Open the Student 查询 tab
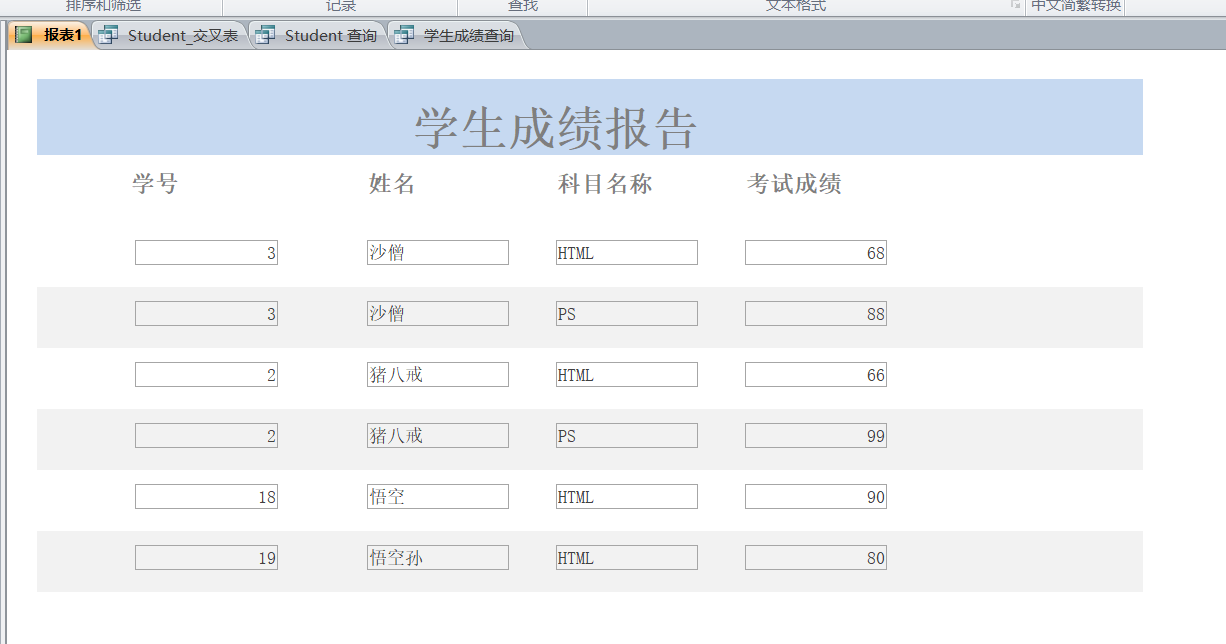Viewport: 1226px width, 644px height. [x=330, y=36]
